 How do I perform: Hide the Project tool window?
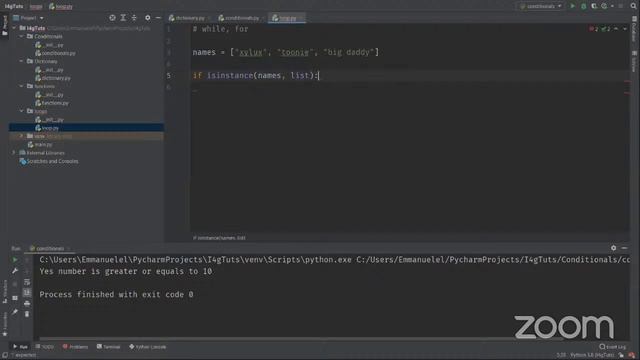[x=158, y=18]
